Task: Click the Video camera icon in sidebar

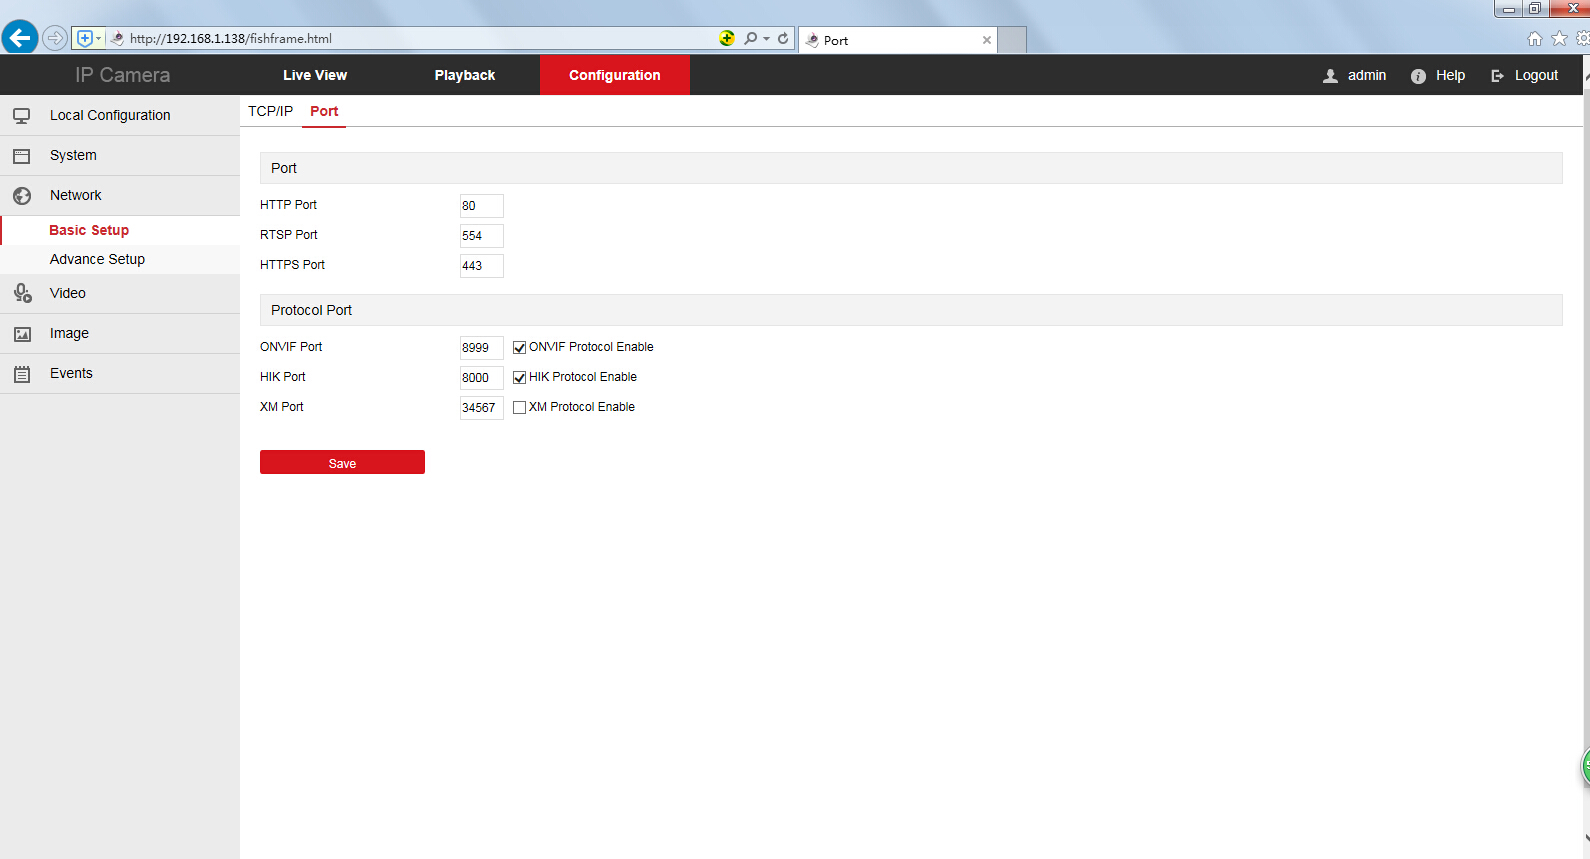Action: [x=22, y=293]
